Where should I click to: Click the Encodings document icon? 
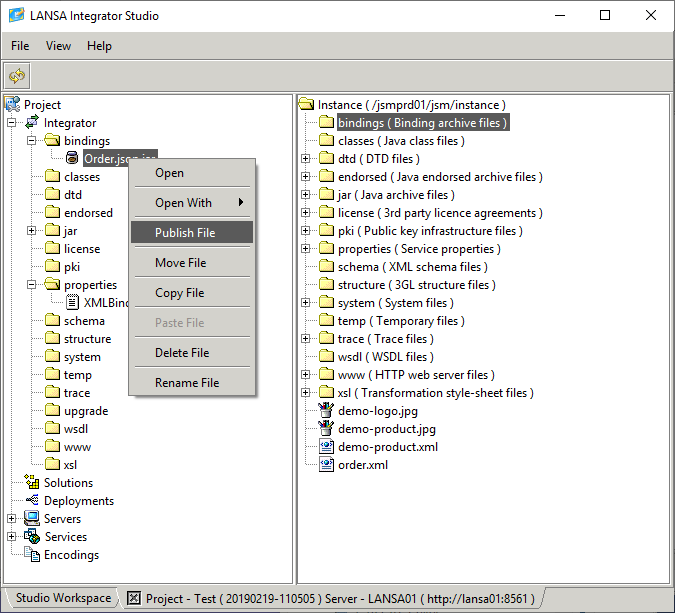pyautogui.click(x=32, y=555)
